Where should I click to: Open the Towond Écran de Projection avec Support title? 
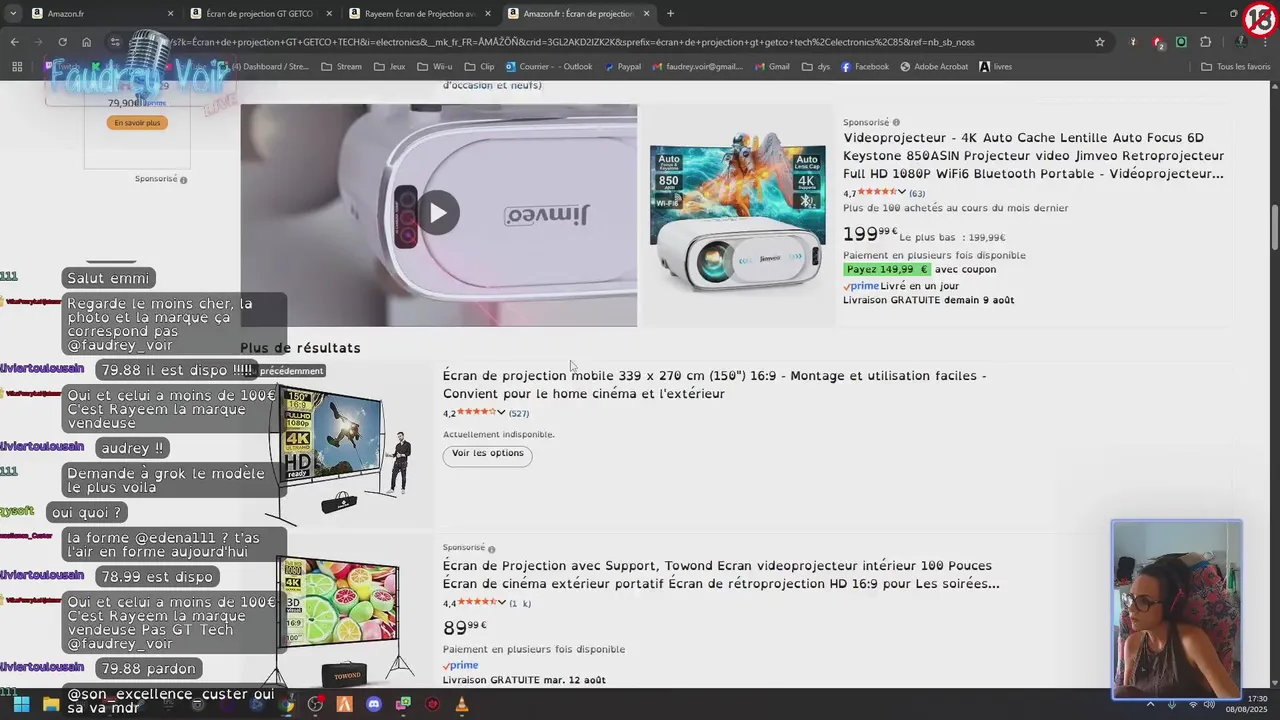pyautogui.click(x=721, y=575)
